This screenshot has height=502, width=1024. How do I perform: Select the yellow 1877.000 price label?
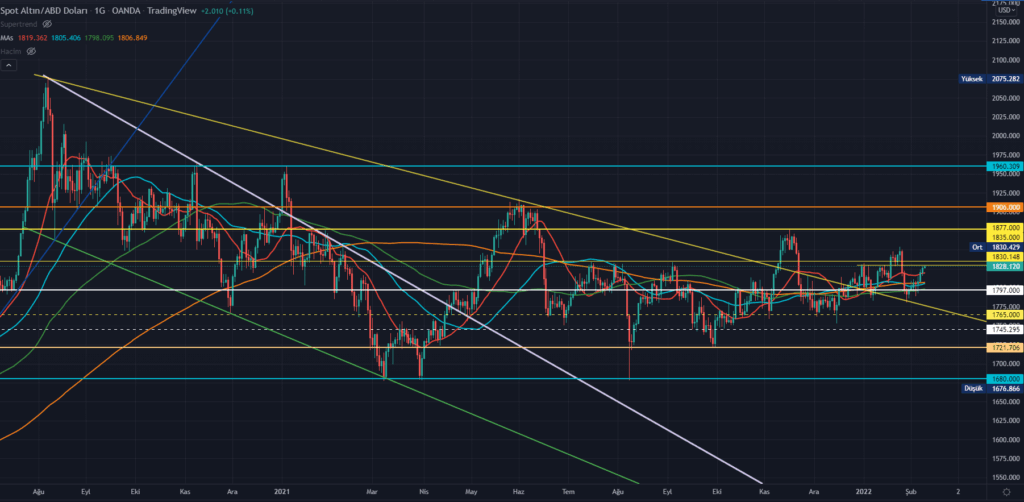pos(1003,228)
